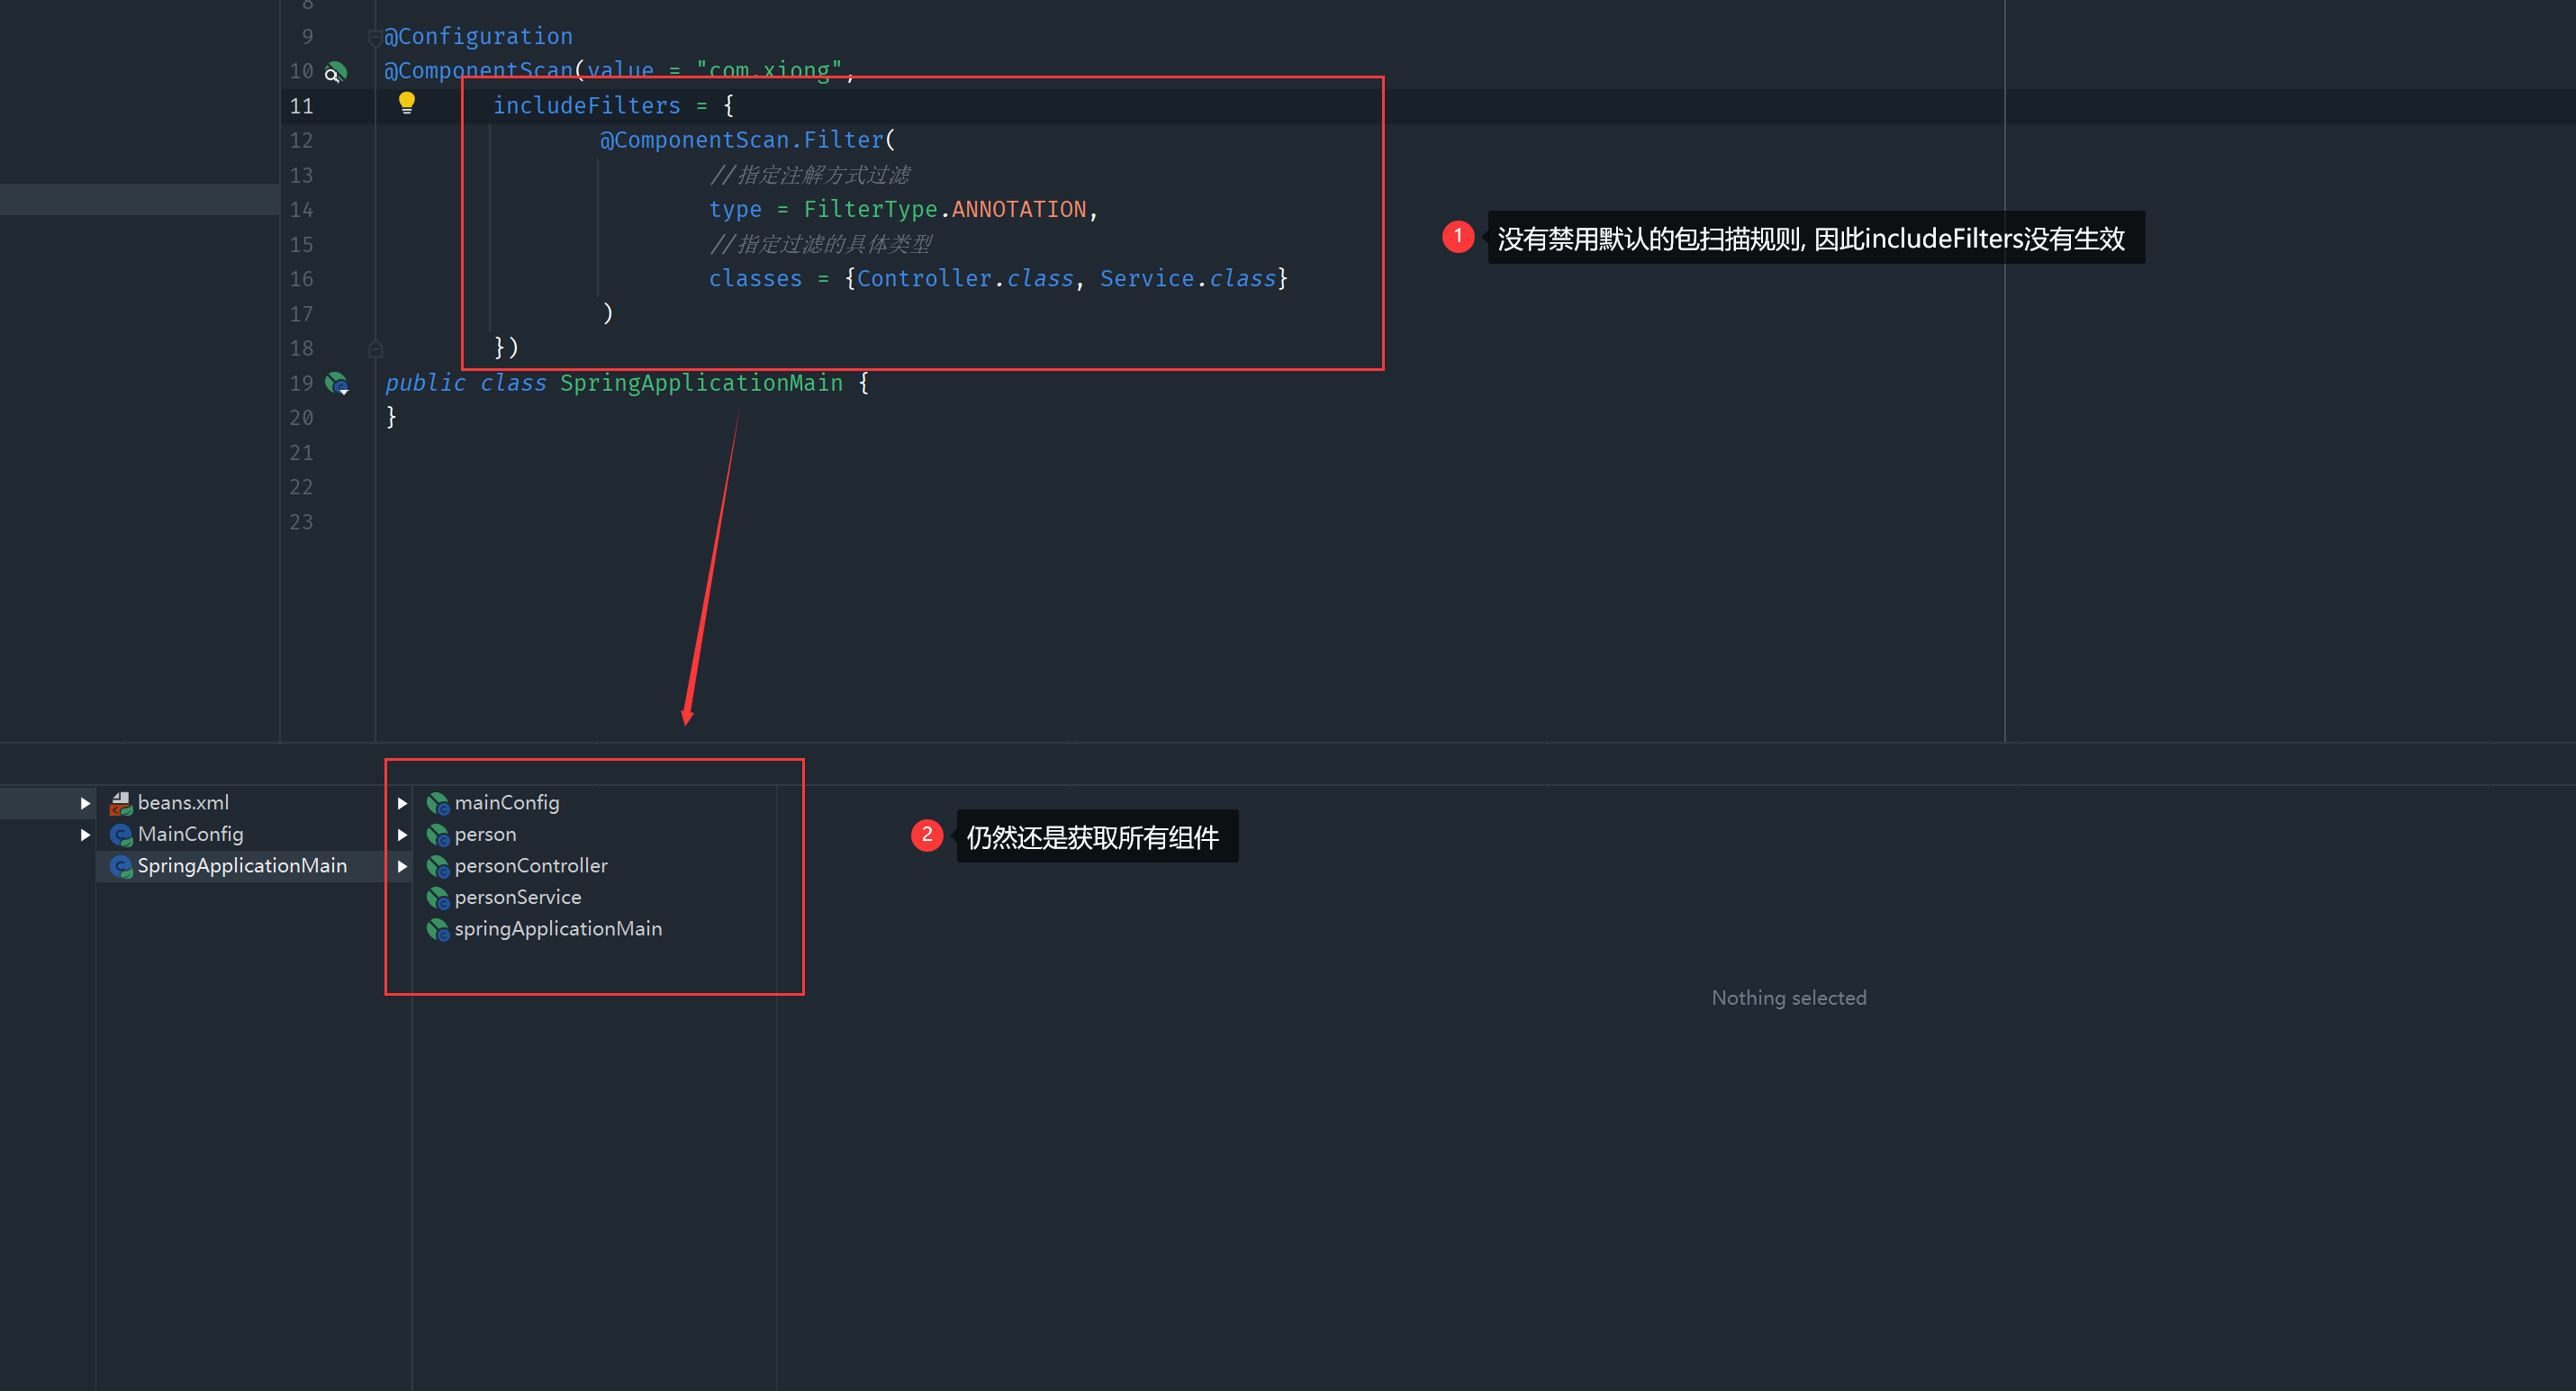This screenshot has width=2576, height=1391.
Task: Select SpringApplicationMain in the tree
Action: 242,866
